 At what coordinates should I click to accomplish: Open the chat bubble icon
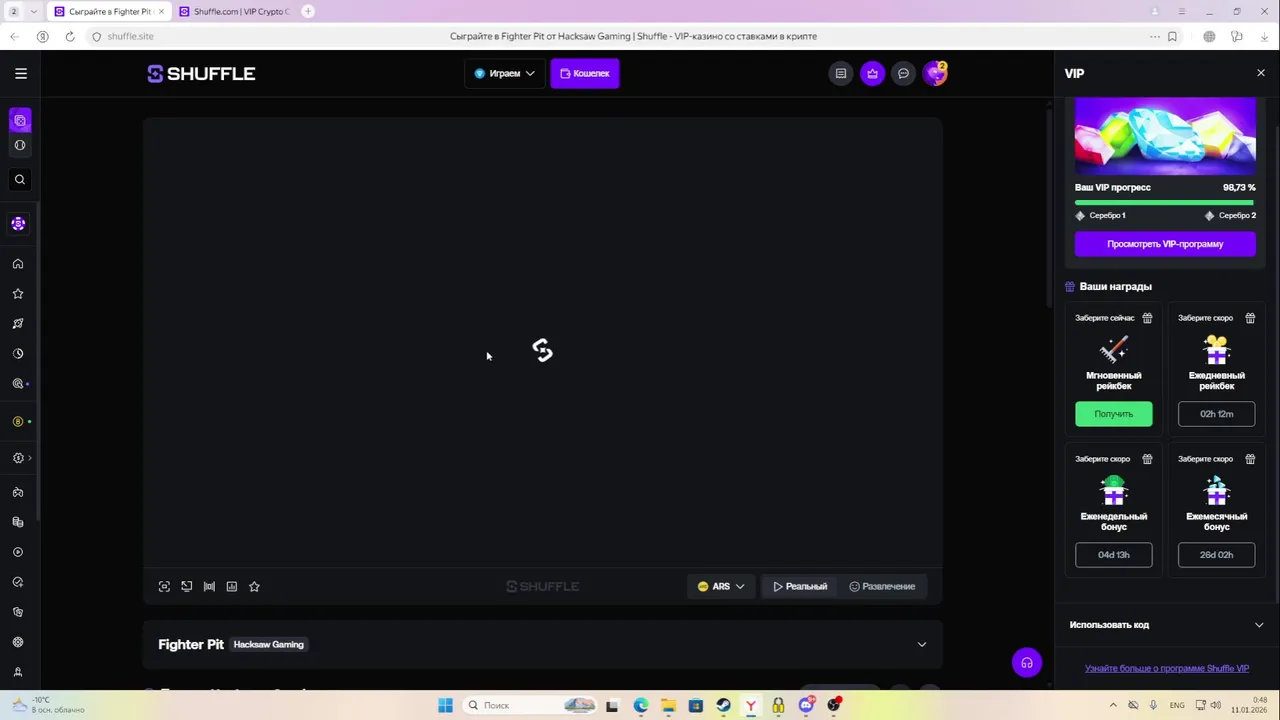[x=904, y=73]
